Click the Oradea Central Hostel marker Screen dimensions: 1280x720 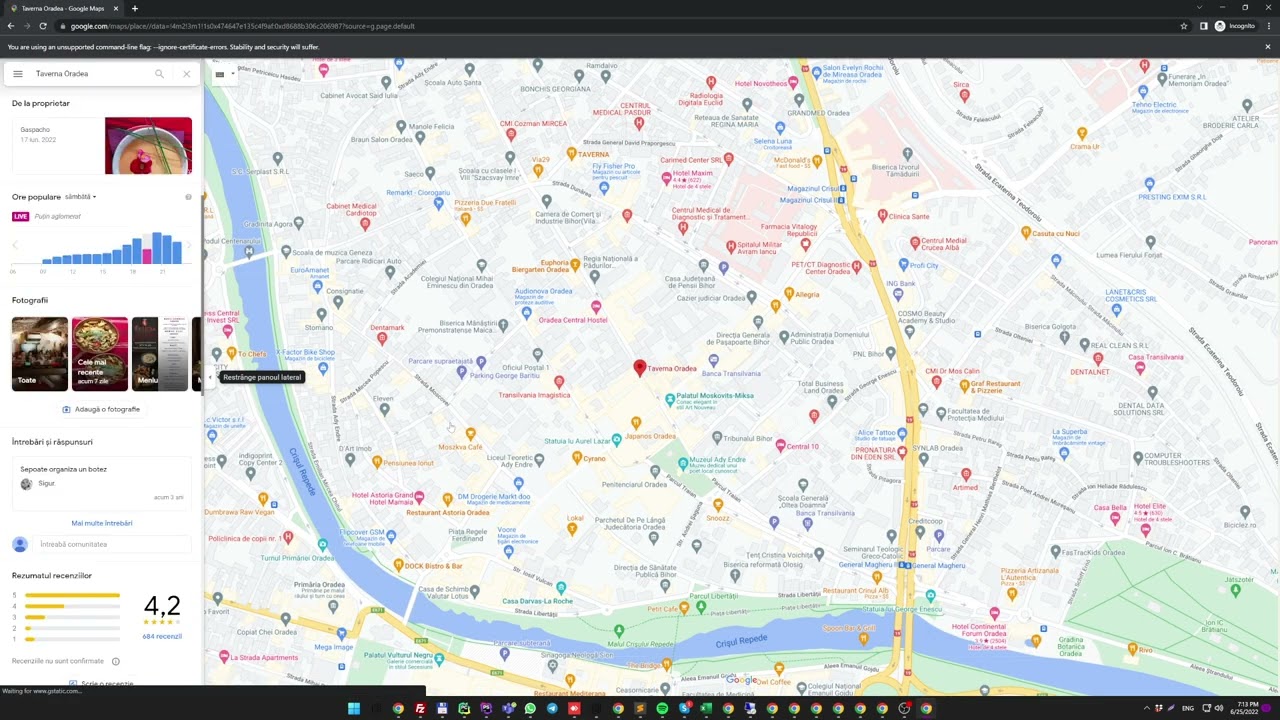click(596, 306)
